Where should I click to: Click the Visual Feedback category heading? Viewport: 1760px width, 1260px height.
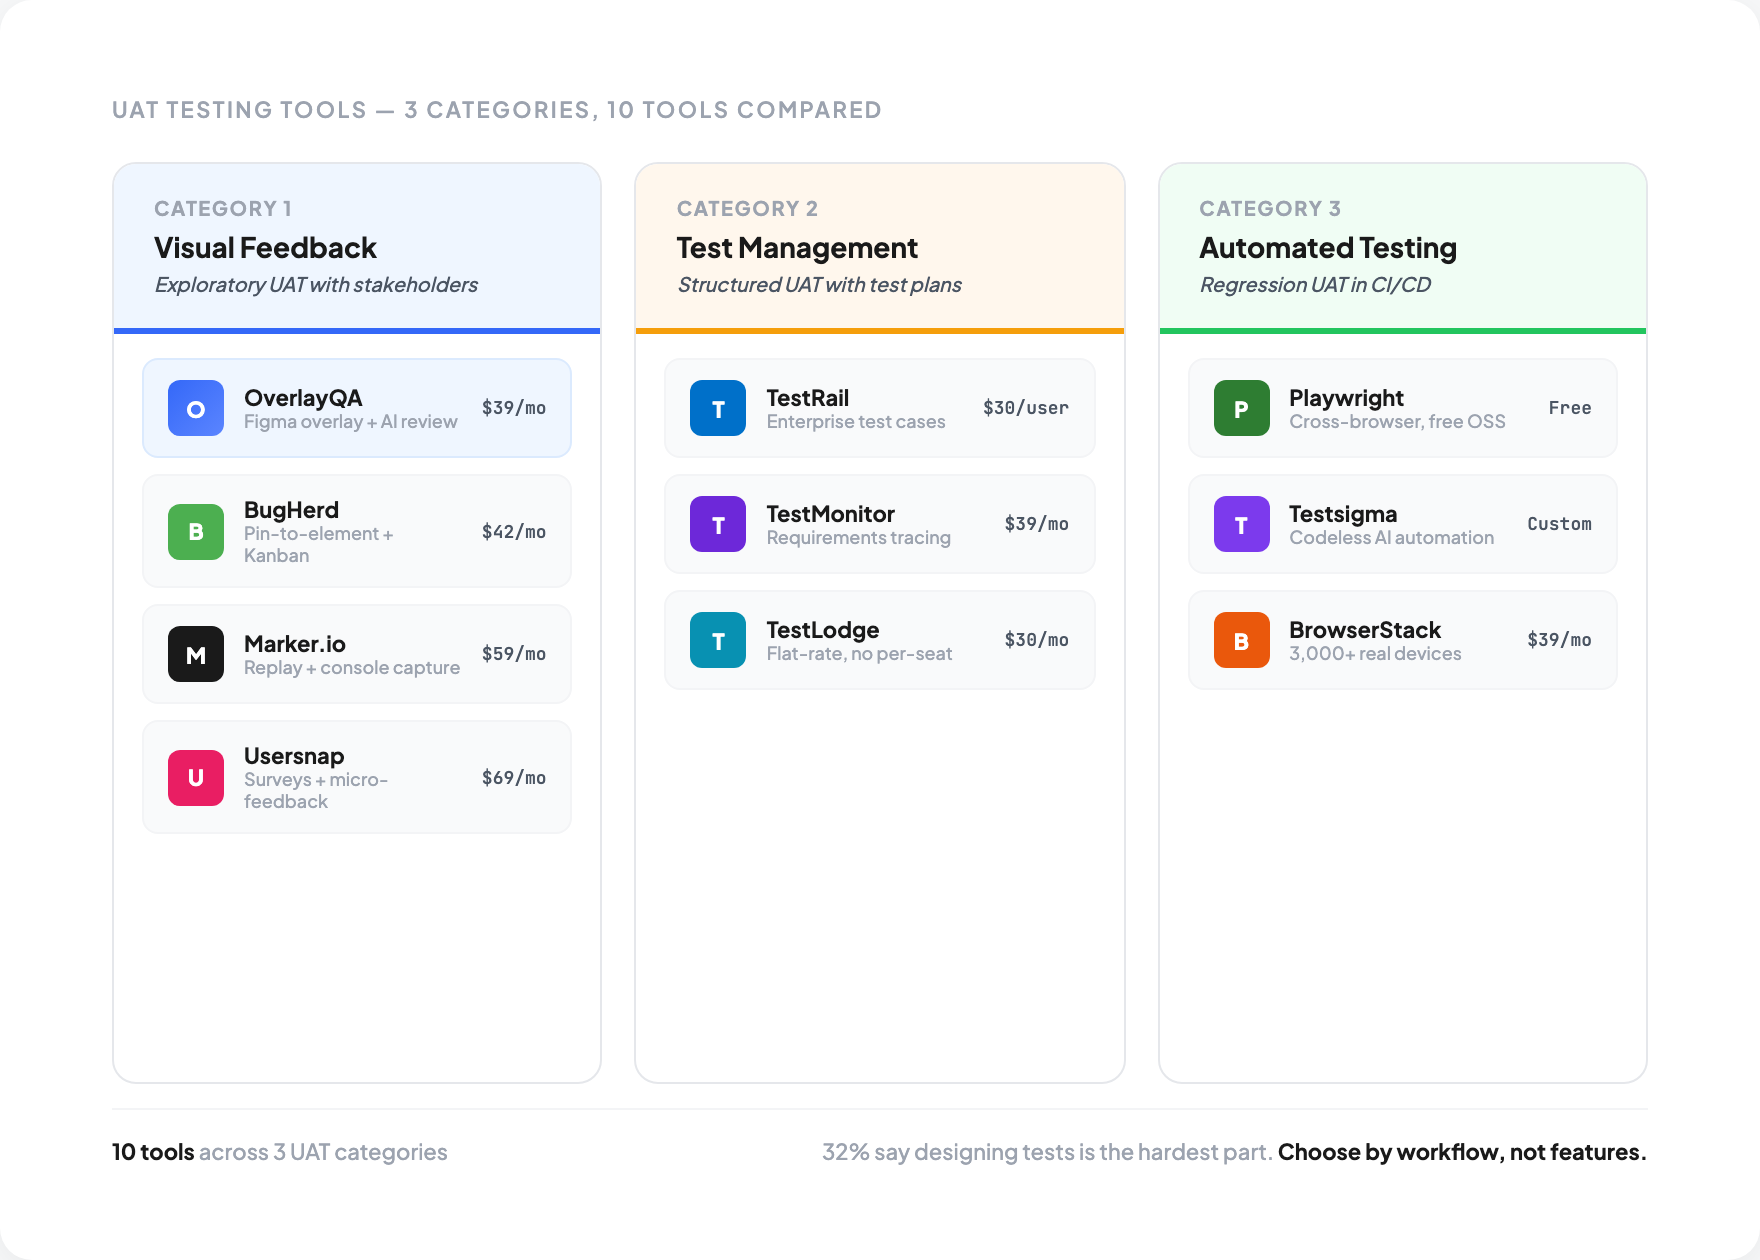[x=265, y=248]
